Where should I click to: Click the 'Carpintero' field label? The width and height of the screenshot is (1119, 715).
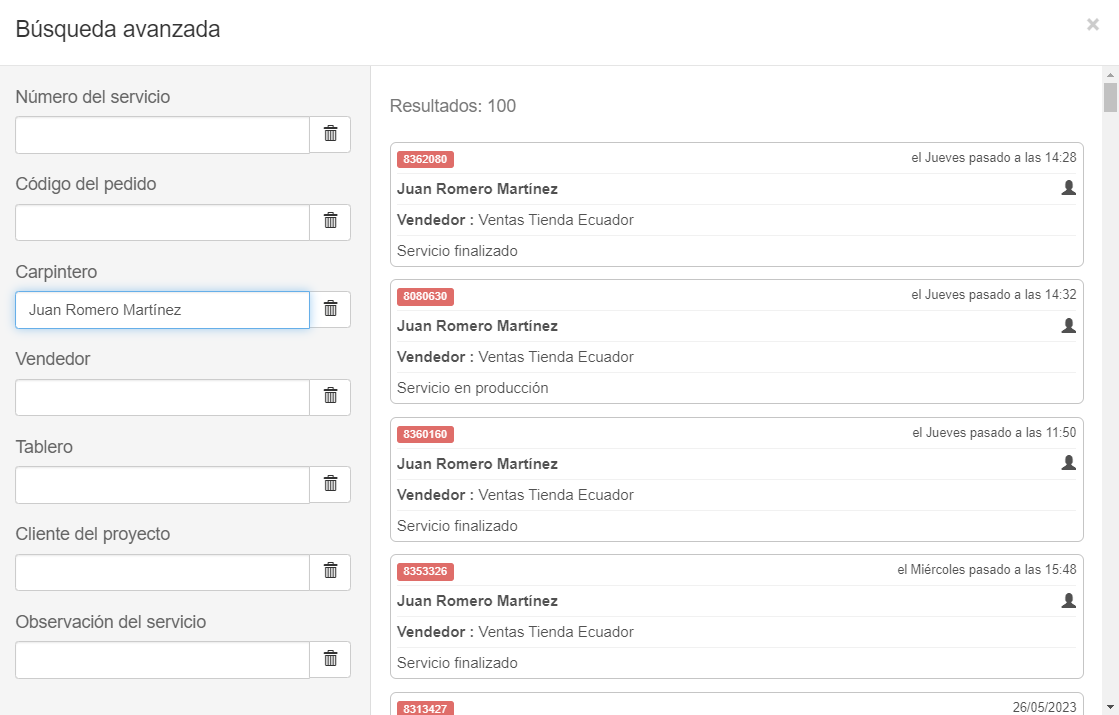(56, 272)
